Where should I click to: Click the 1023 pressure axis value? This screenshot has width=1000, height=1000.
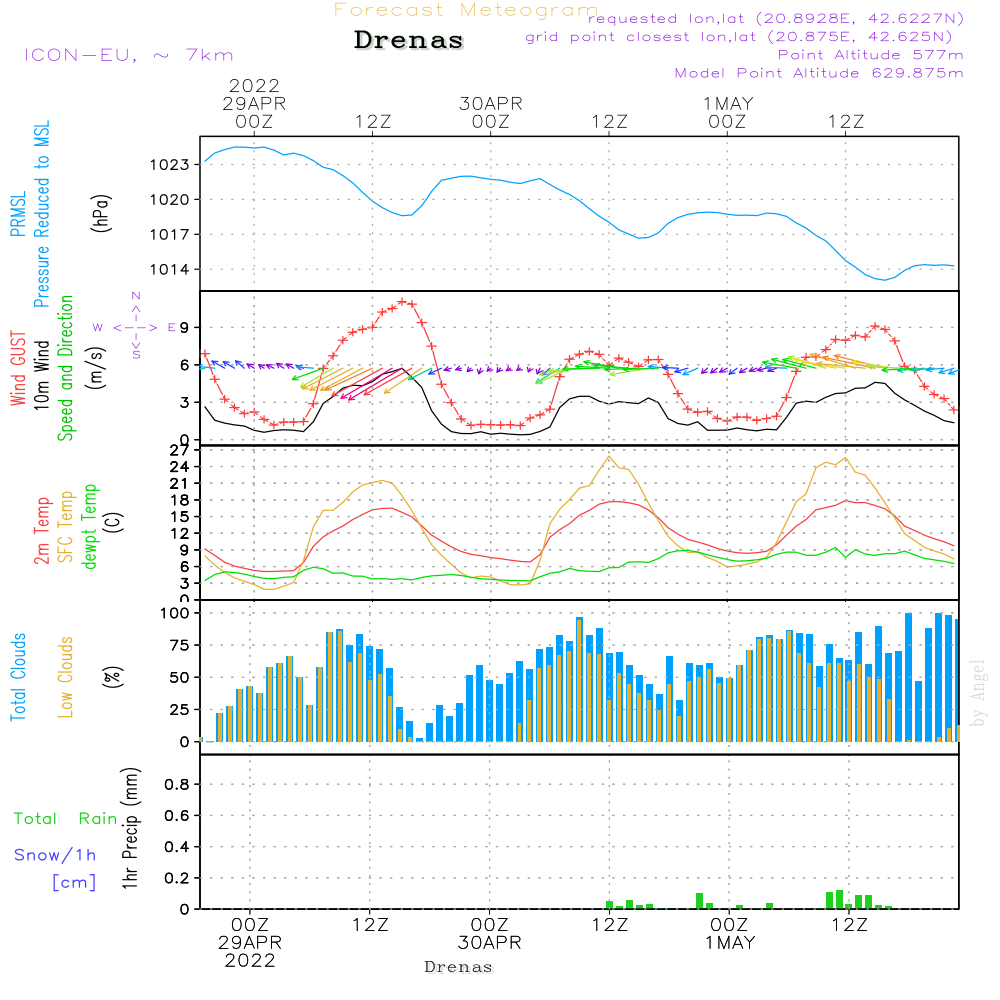(x=170, y=165)
